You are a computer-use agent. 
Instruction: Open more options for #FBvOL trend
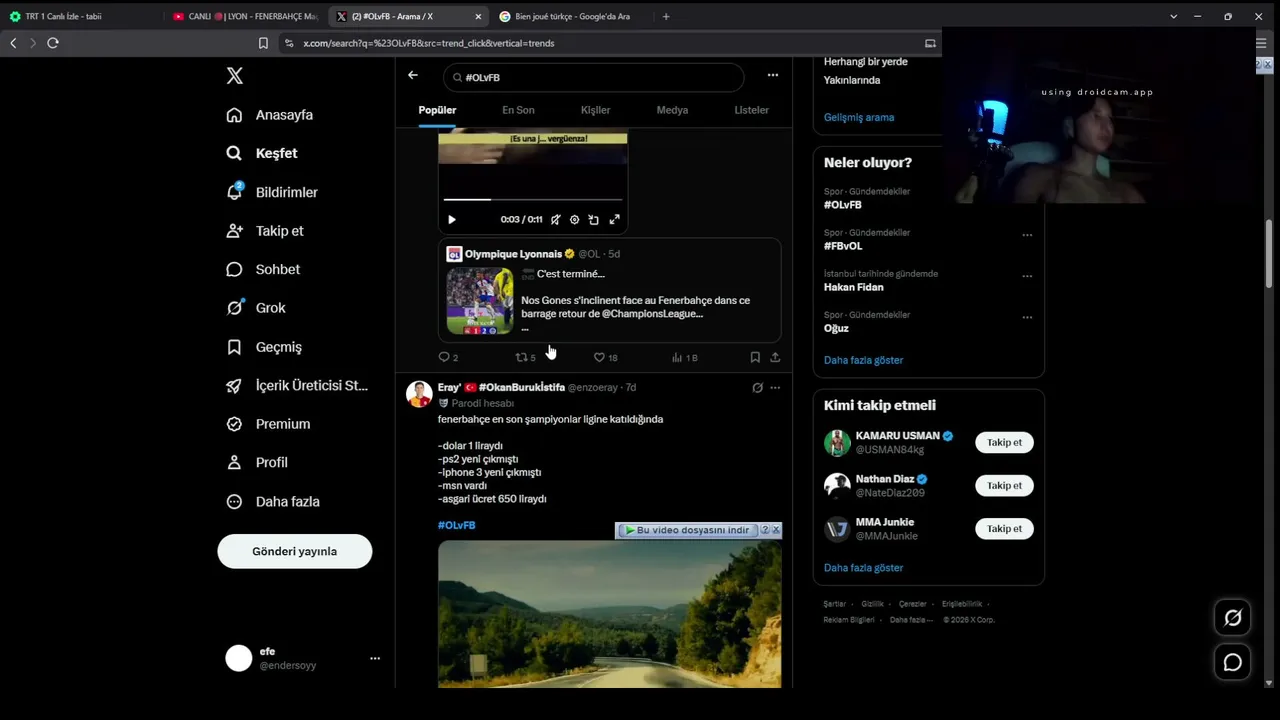point(1027,235)
